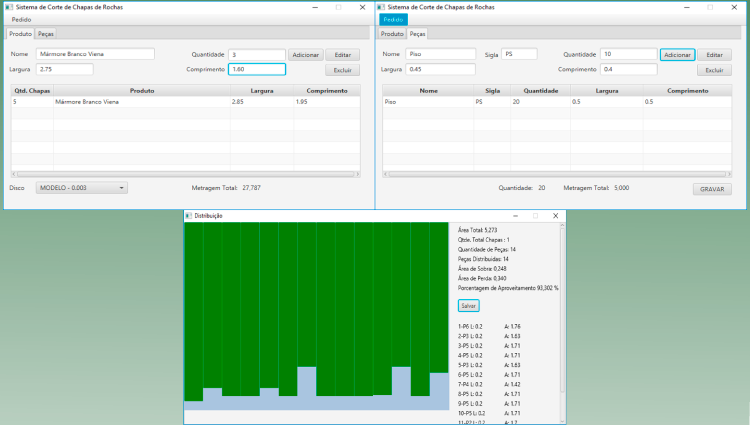Click Editar next to Quantidade 3 field

[x=342, y=54]
